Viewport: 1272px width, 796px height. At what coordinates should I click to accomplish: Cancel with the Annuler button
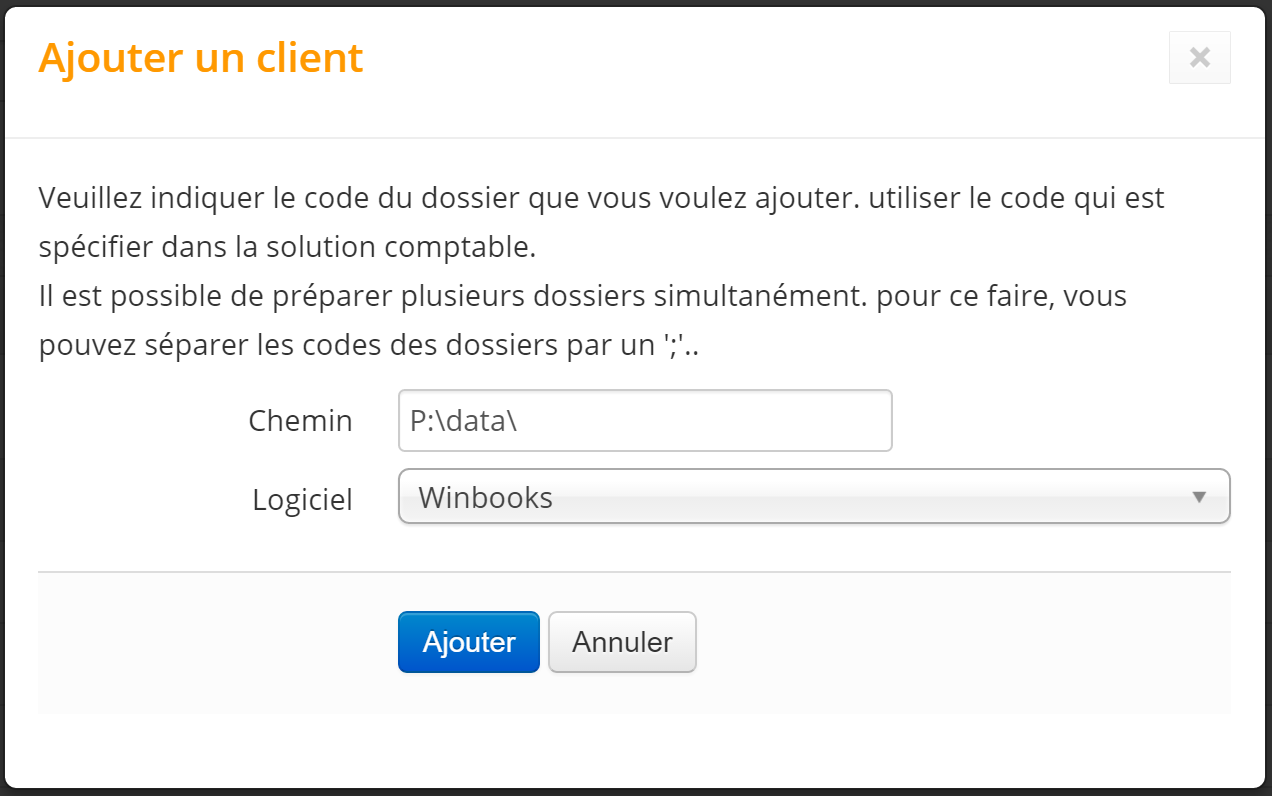click(x=622, y=642)
